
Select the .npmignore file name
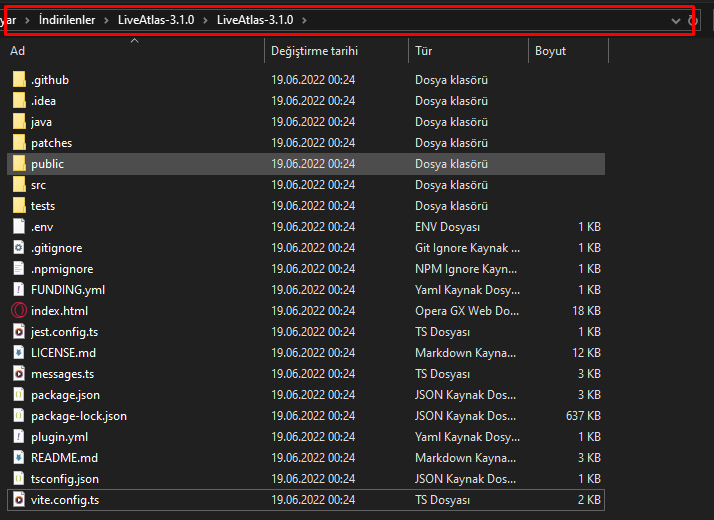(62, 269)
